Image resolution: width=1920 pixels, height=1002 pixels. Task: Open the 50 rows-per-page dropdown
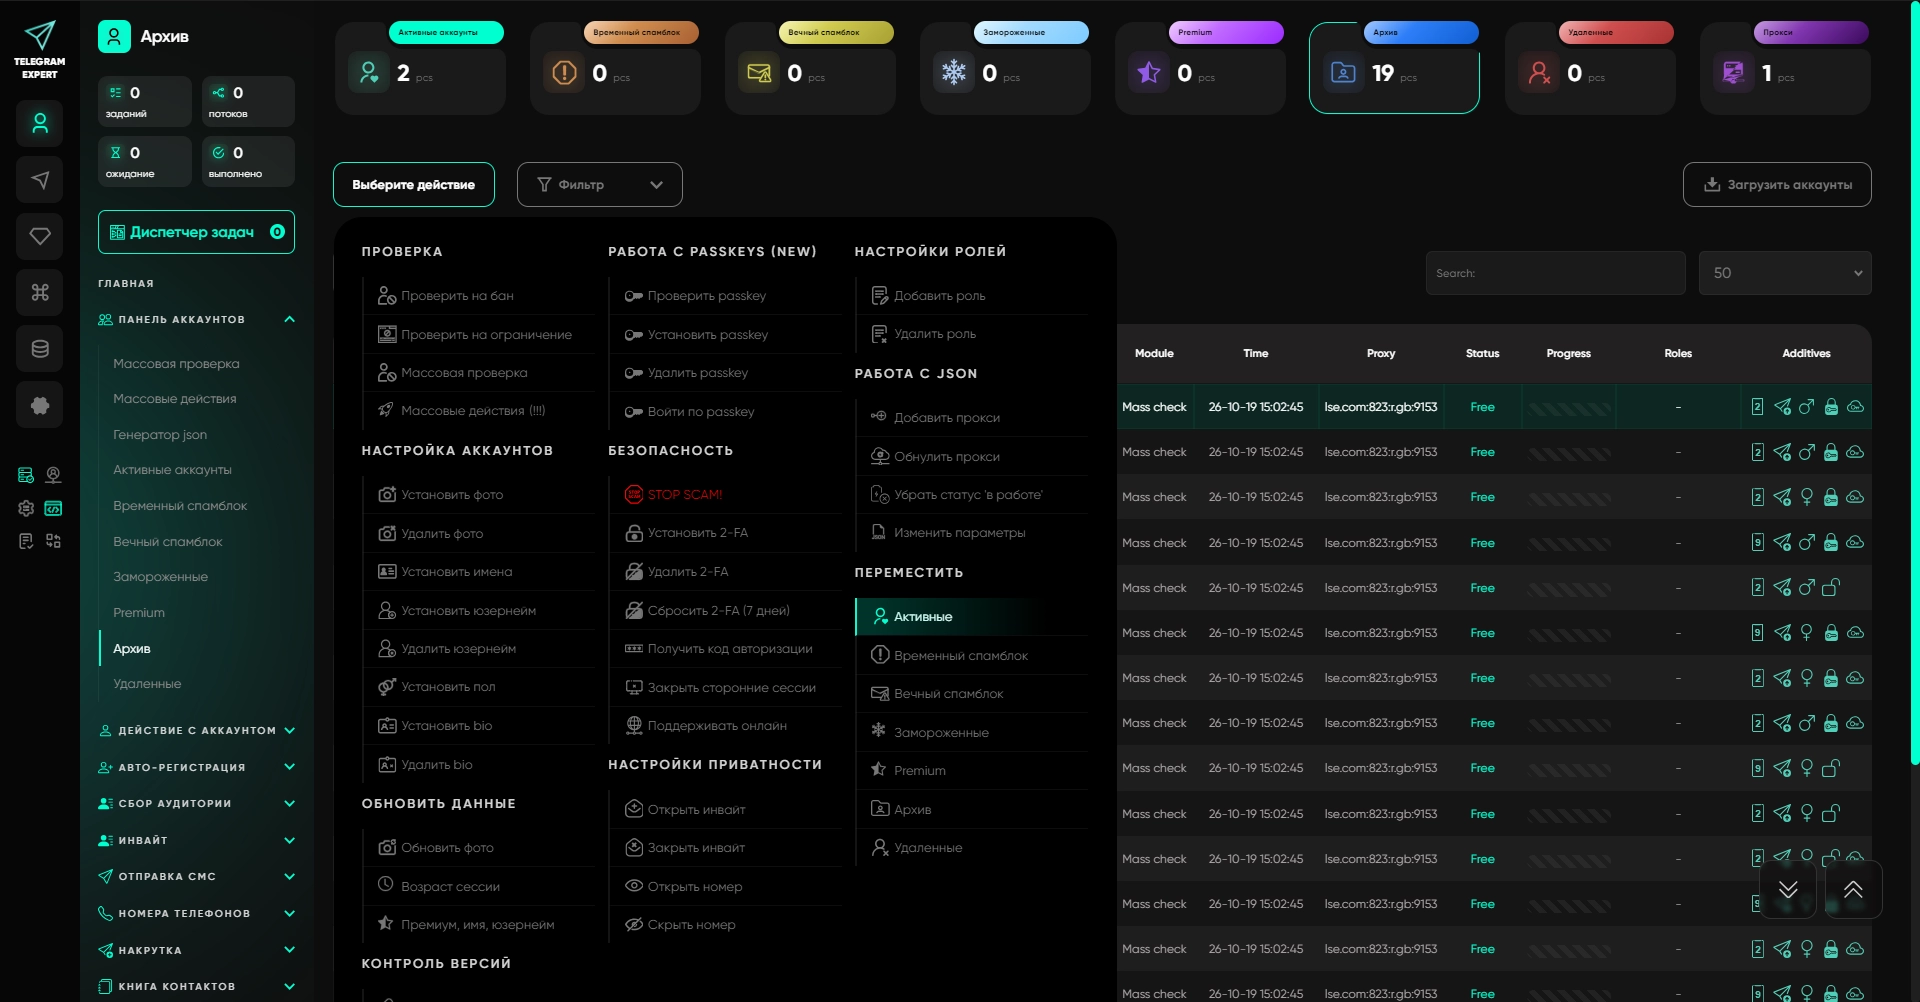pyautogui.click(x=1785, y=273)
